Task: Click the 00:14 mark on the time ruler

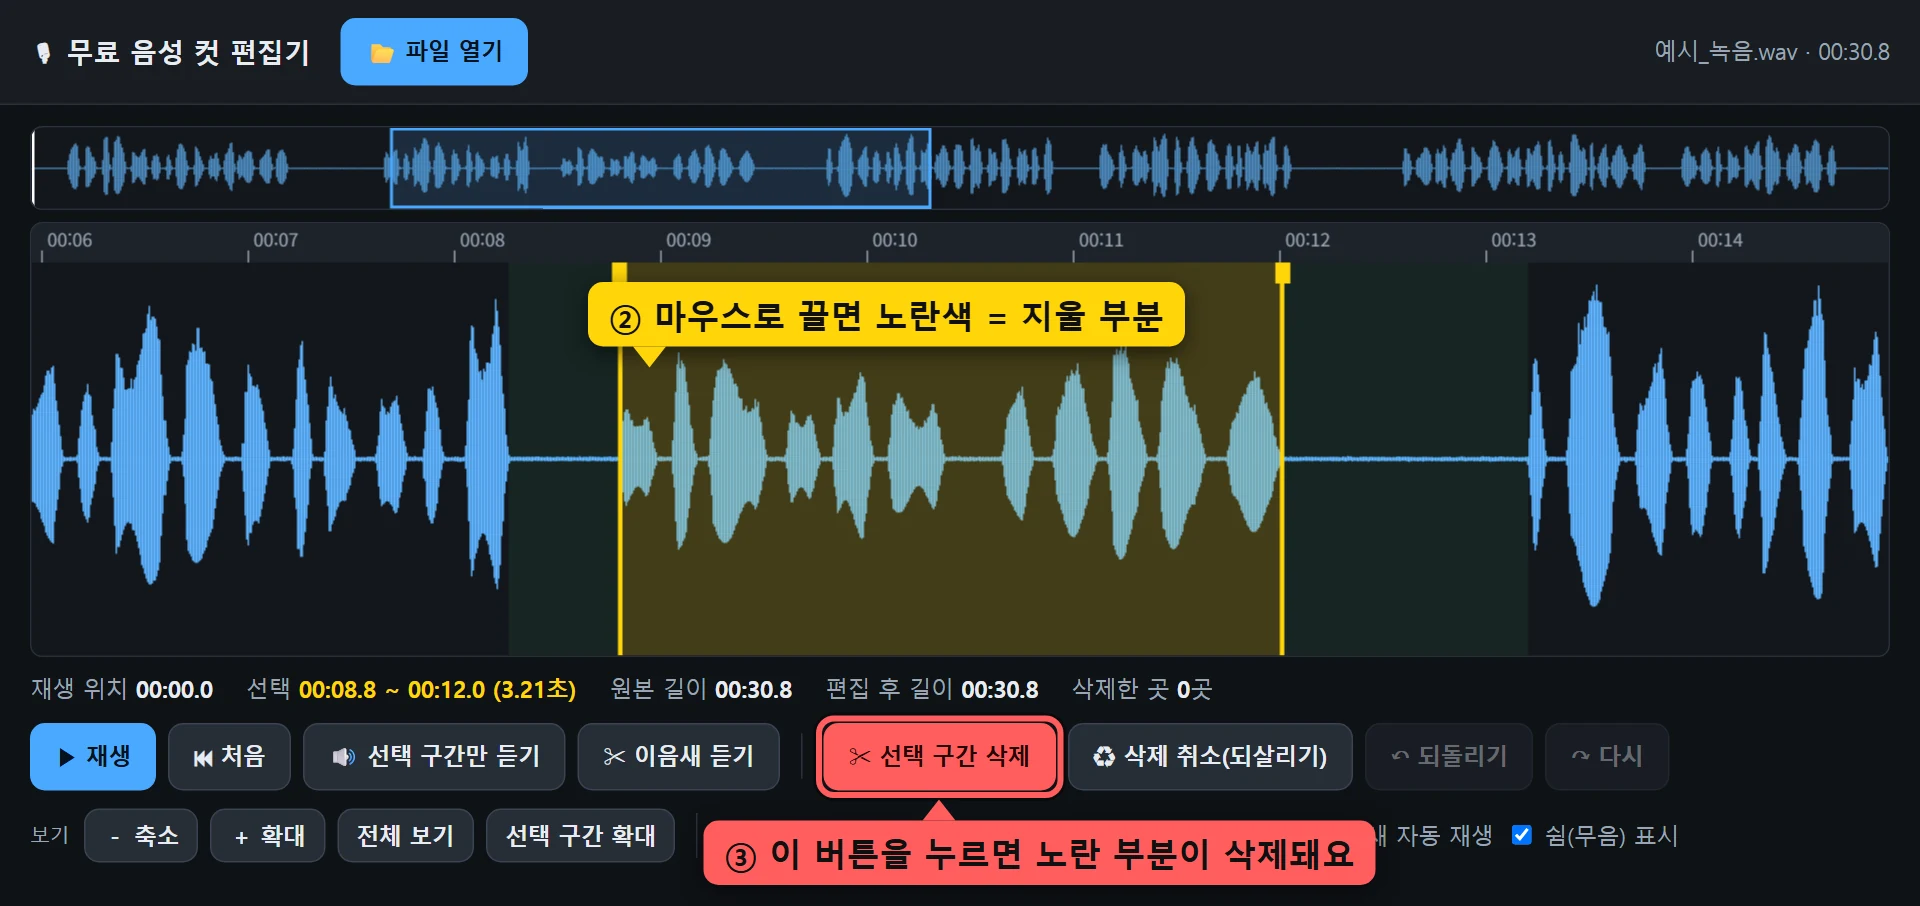Action: [1719, 240]
